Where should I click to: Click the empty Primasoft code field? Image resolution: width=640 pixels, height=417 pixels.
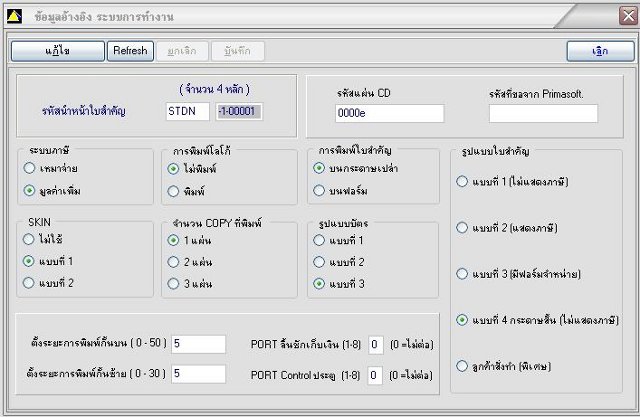tap(543, 113)
